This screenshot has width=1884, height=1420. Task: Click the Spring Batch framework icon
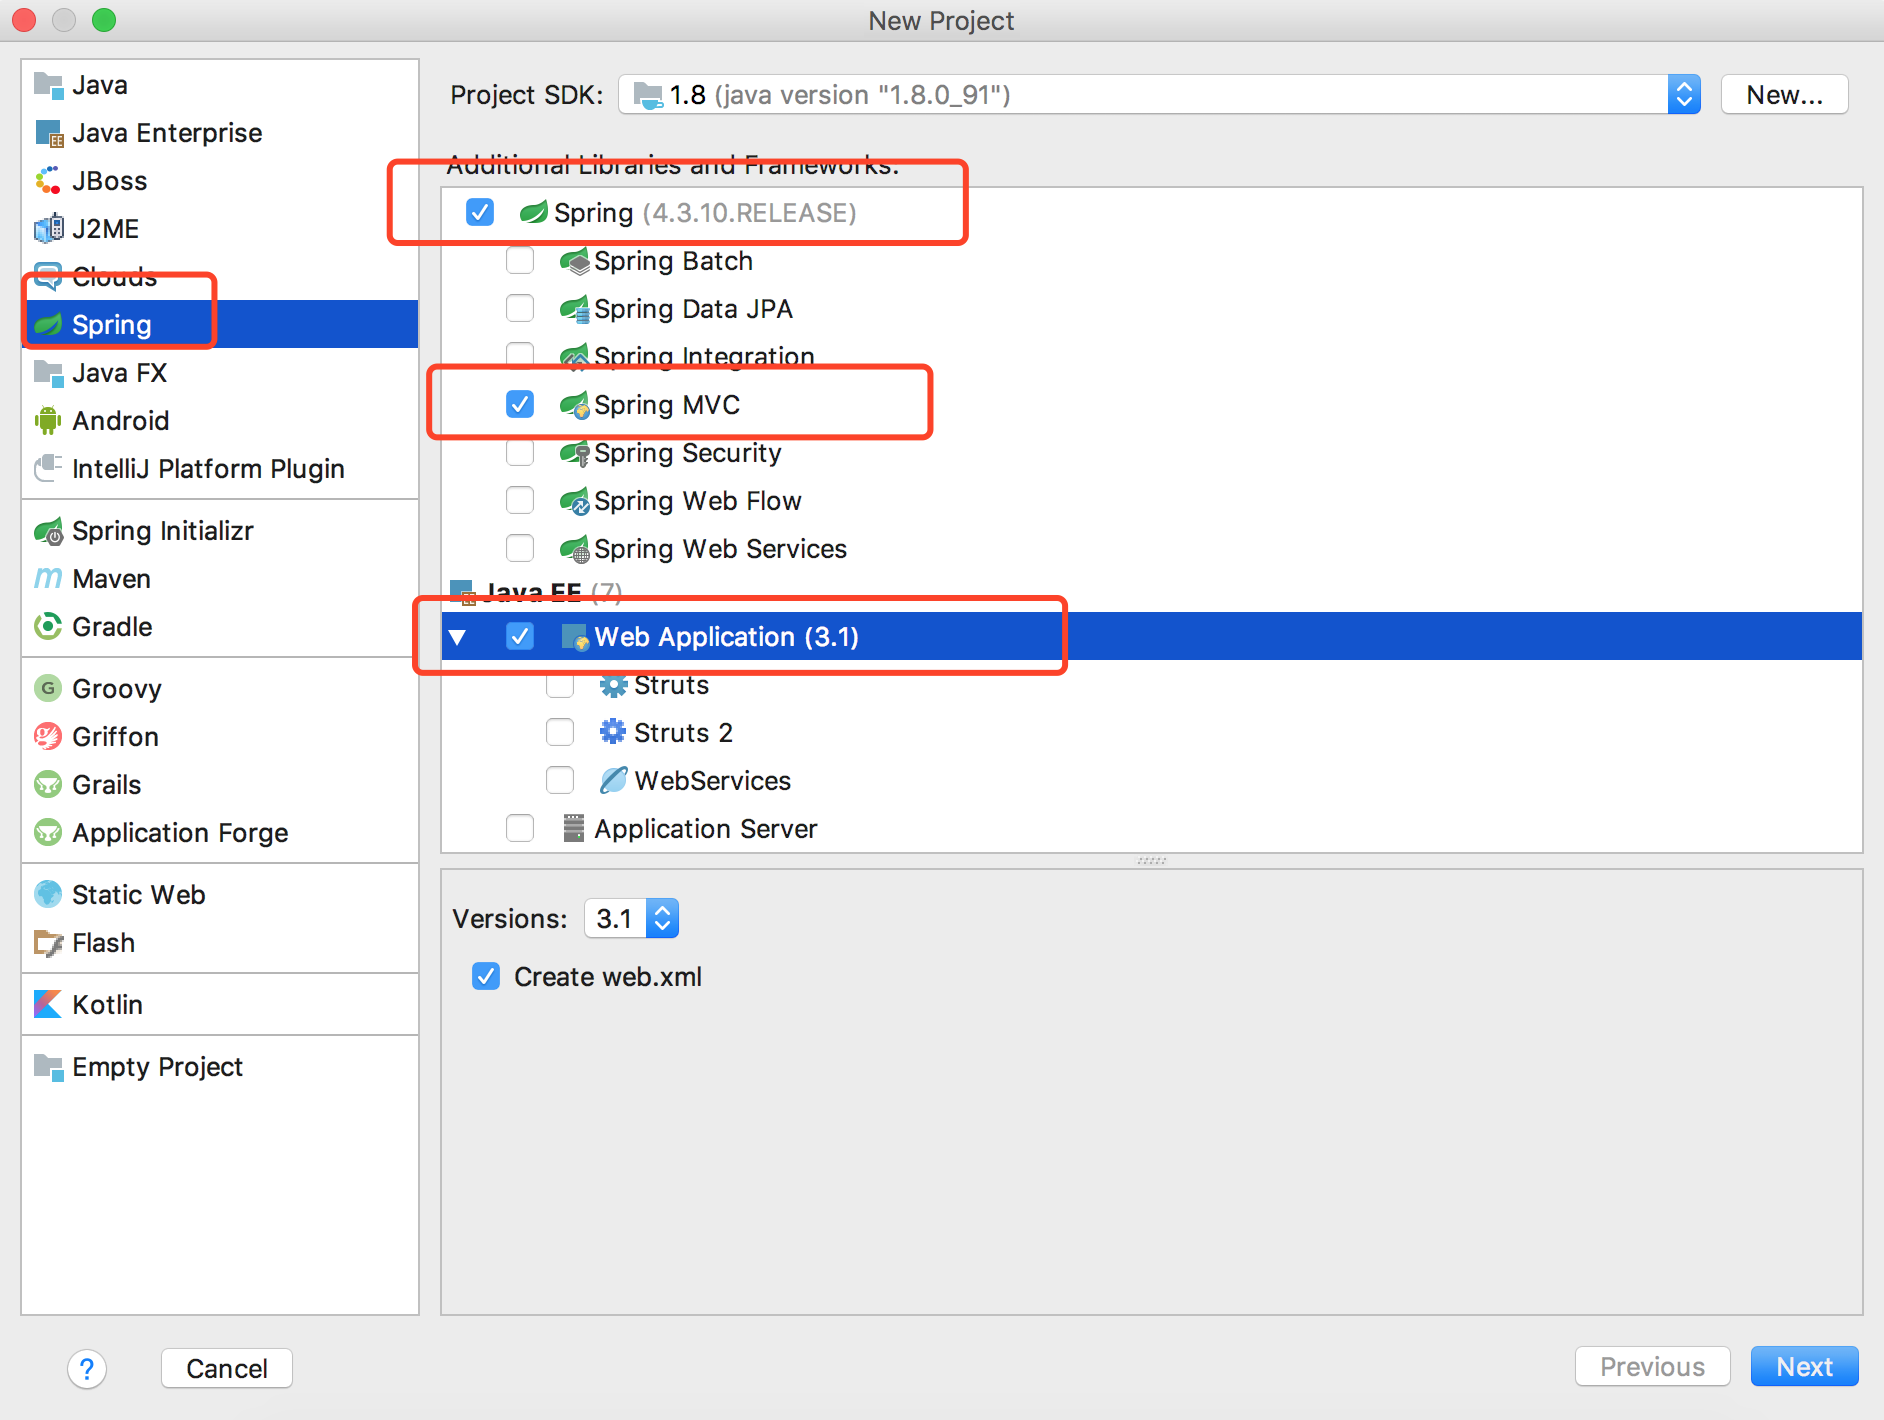pos(574,261)
